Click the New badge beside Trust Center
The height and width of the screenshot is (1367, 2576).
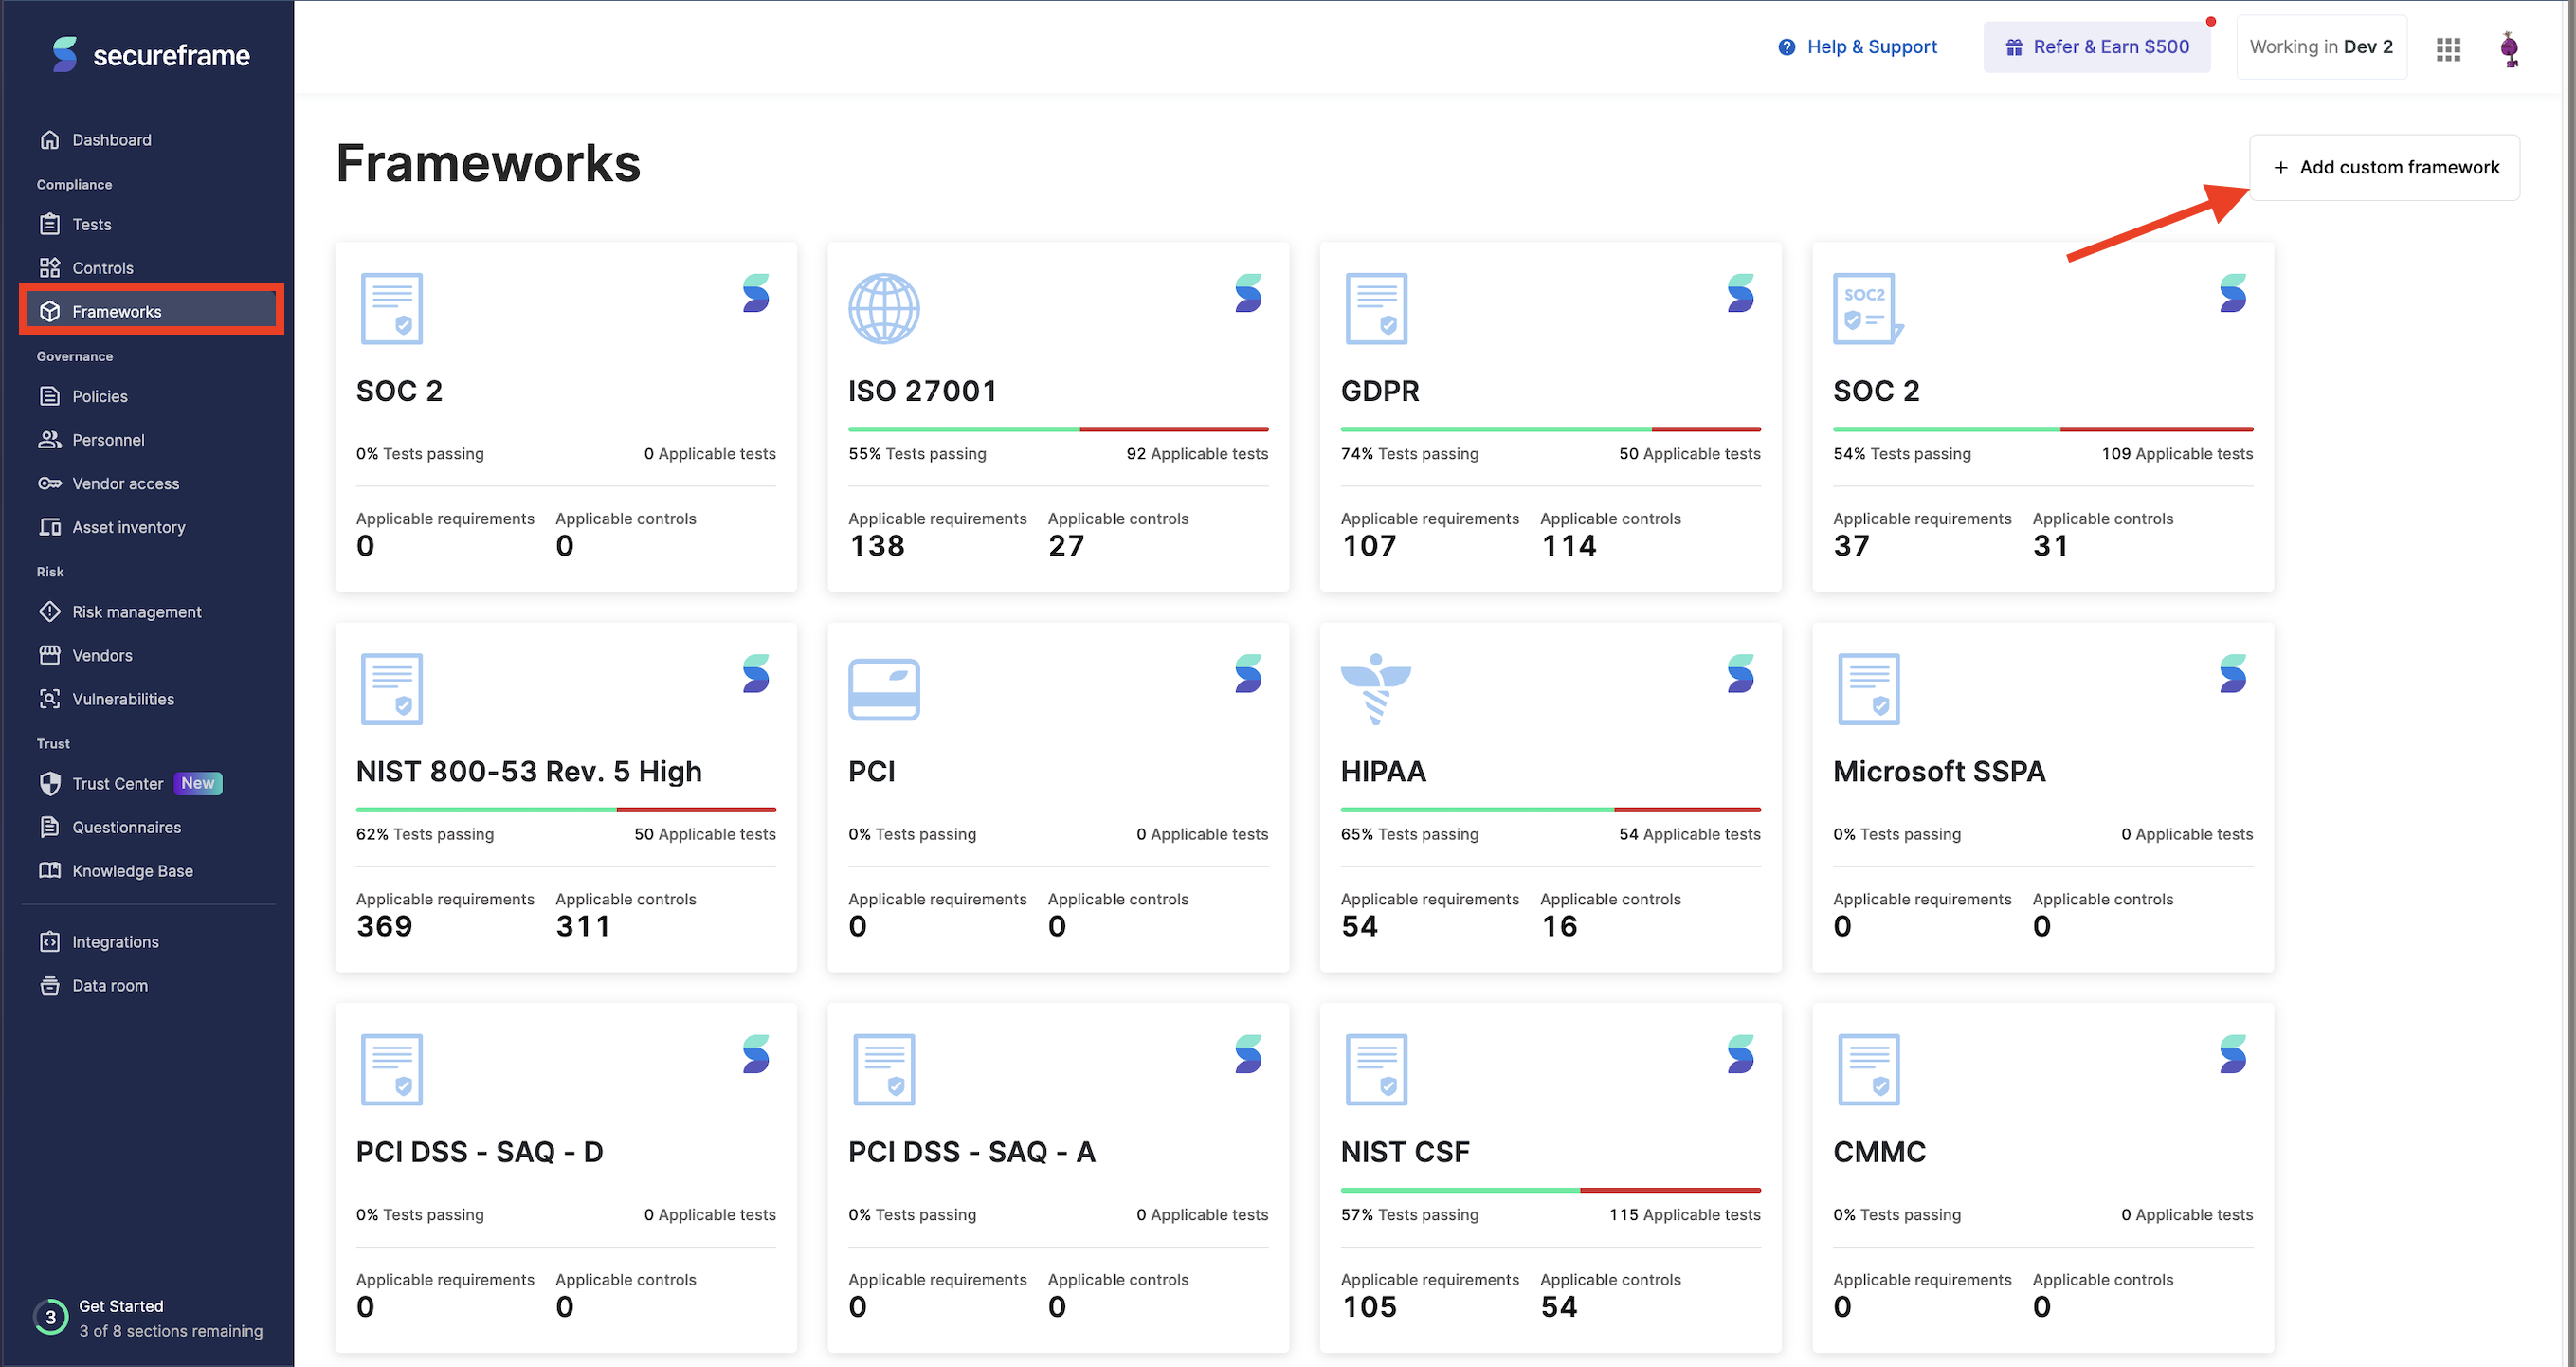click(198, 784)
